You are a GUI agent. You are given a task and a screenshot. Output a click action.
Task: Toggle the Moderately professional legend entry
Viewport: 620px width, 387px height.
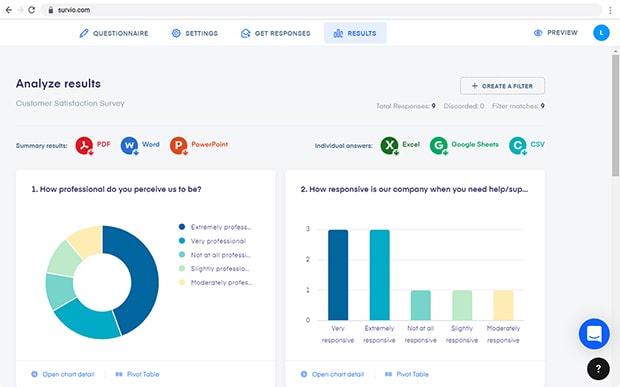tap(215, 282)
